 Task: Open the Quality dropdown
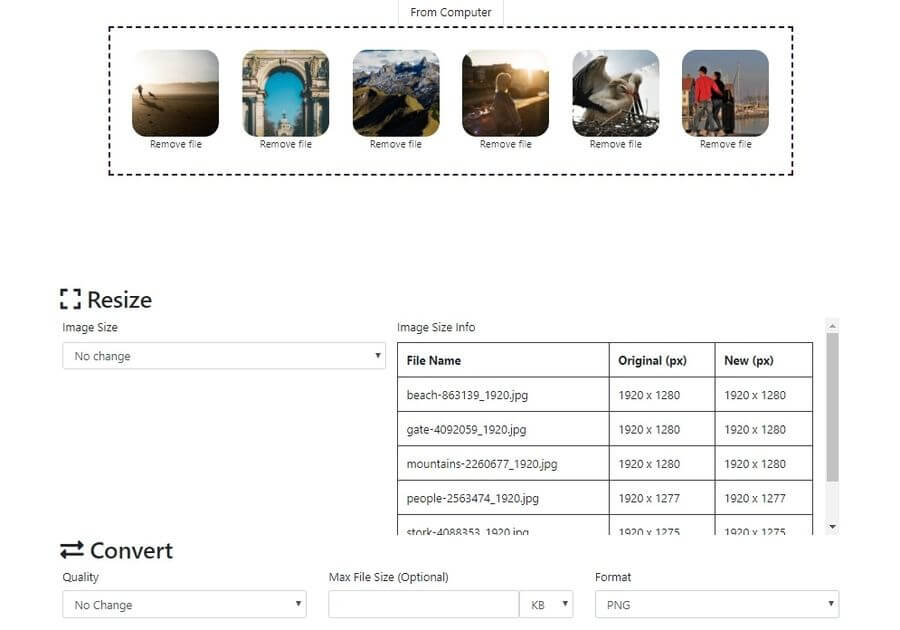pyautogui.click(x=184, y=604)
